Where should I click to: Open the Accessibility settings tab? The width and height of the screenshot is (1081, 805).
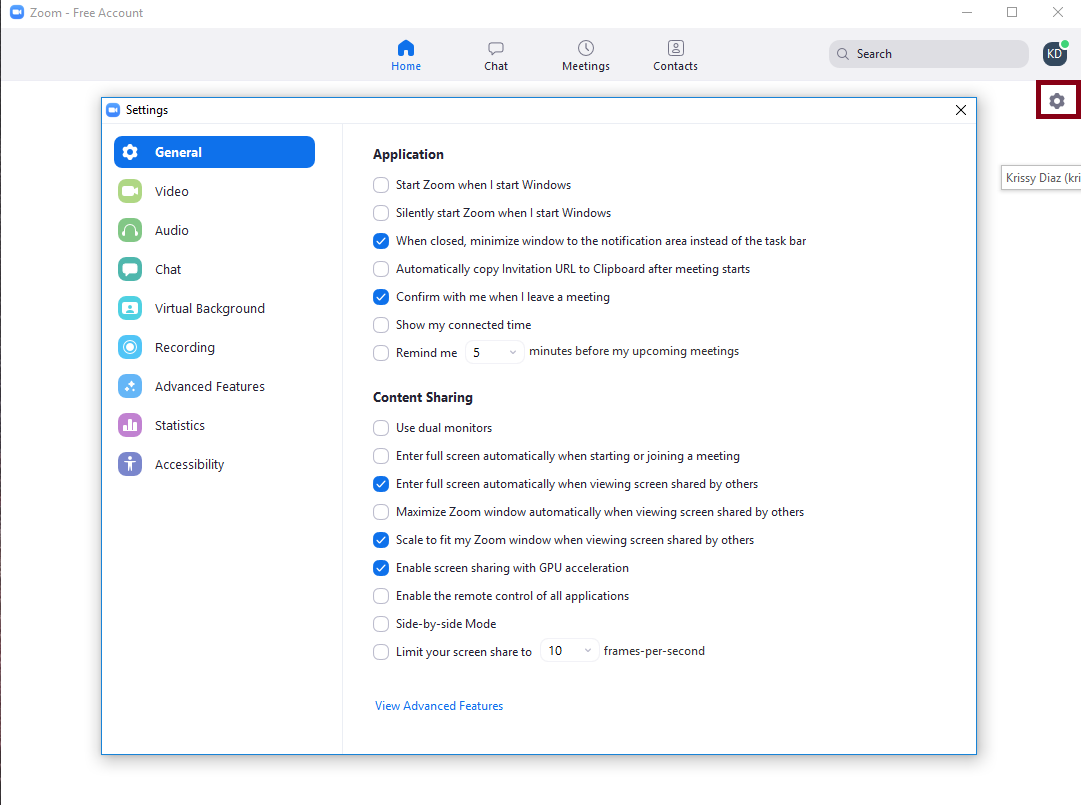point(214,464)
